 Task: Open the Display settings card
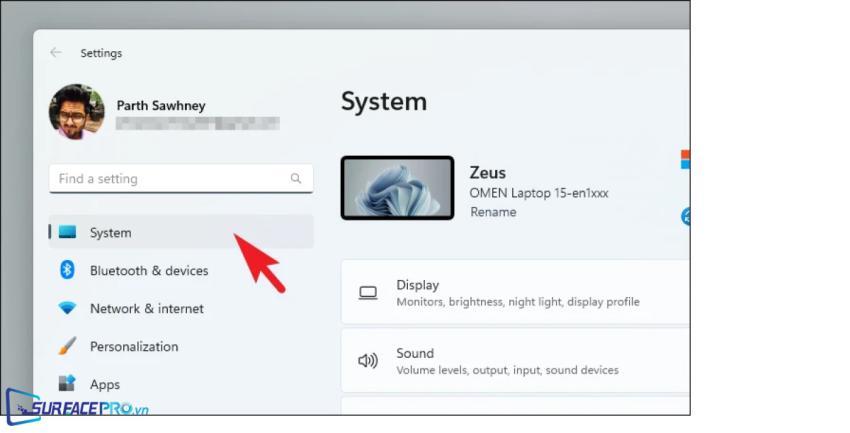[515, 292]
